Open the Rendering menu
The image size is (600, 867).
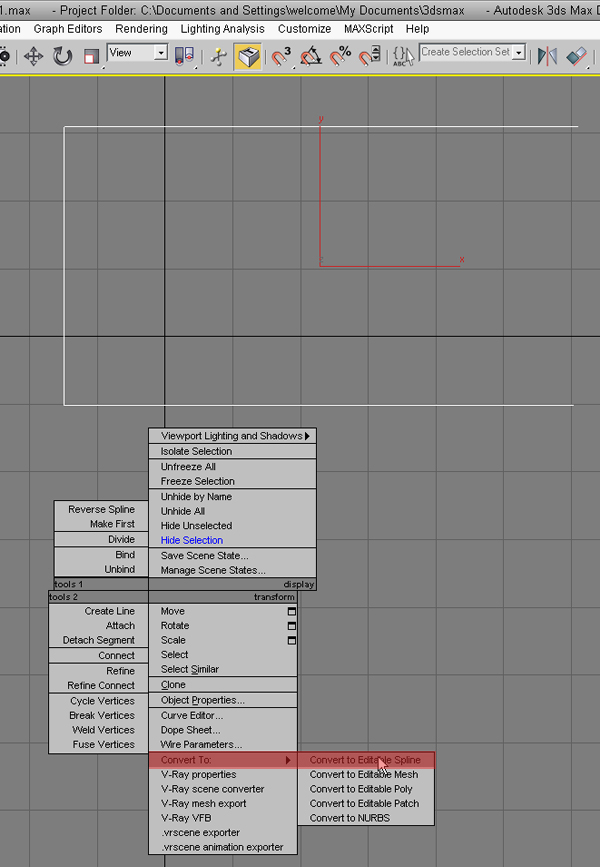pyautogui.click(x=142, y=29)
